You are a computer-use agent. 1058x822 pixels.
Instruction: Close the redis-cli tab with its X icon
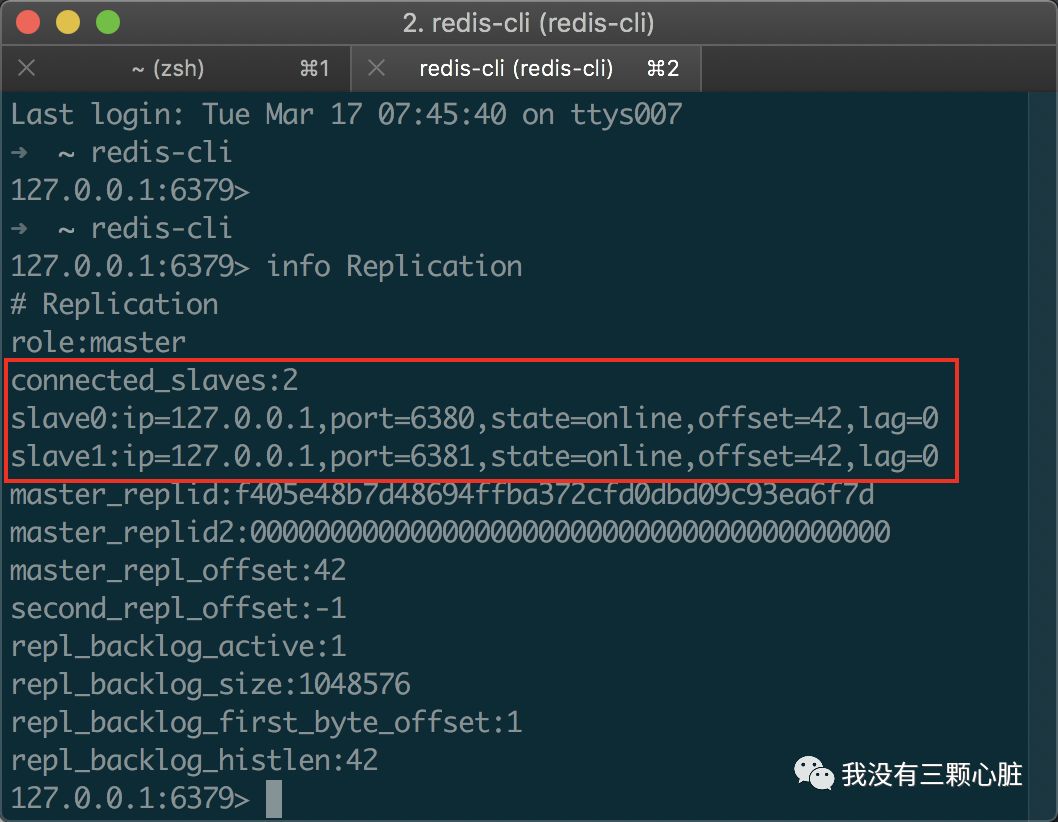click(376, 68)
